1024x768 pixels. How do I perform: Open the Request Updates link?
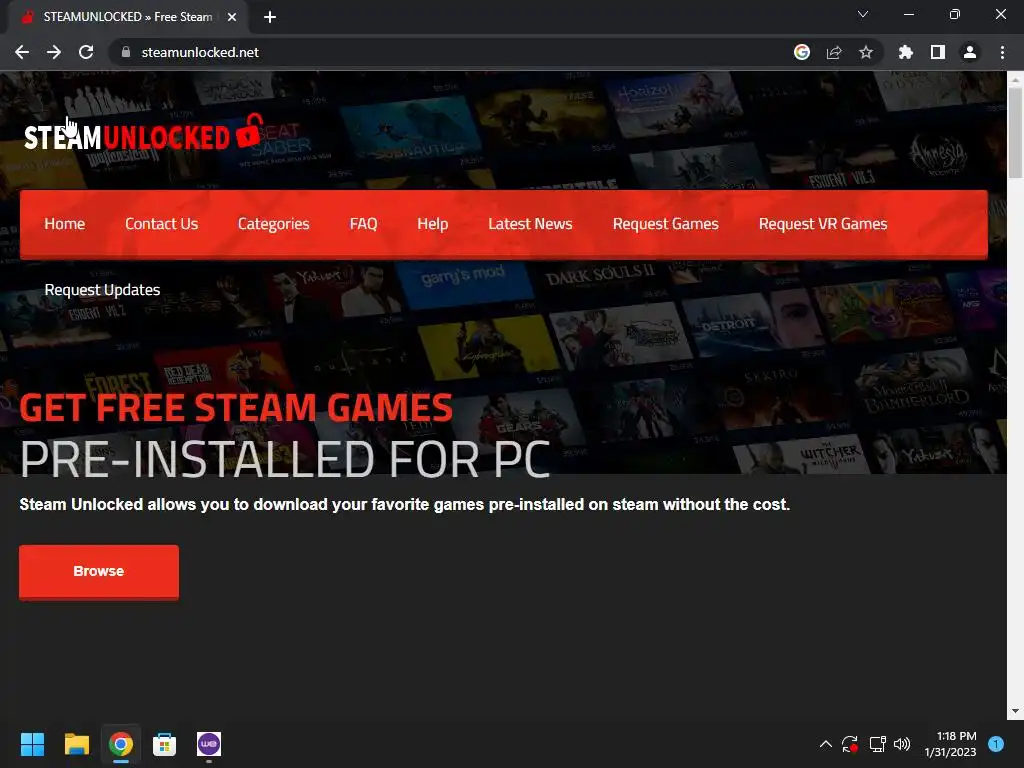102,290
